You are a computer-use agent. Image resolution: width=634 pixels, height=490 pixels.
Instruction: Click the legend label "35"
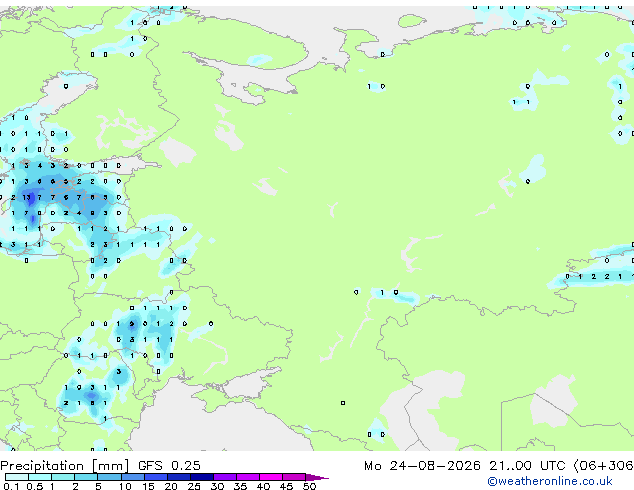pyautogui.click(x=240, y=486)
